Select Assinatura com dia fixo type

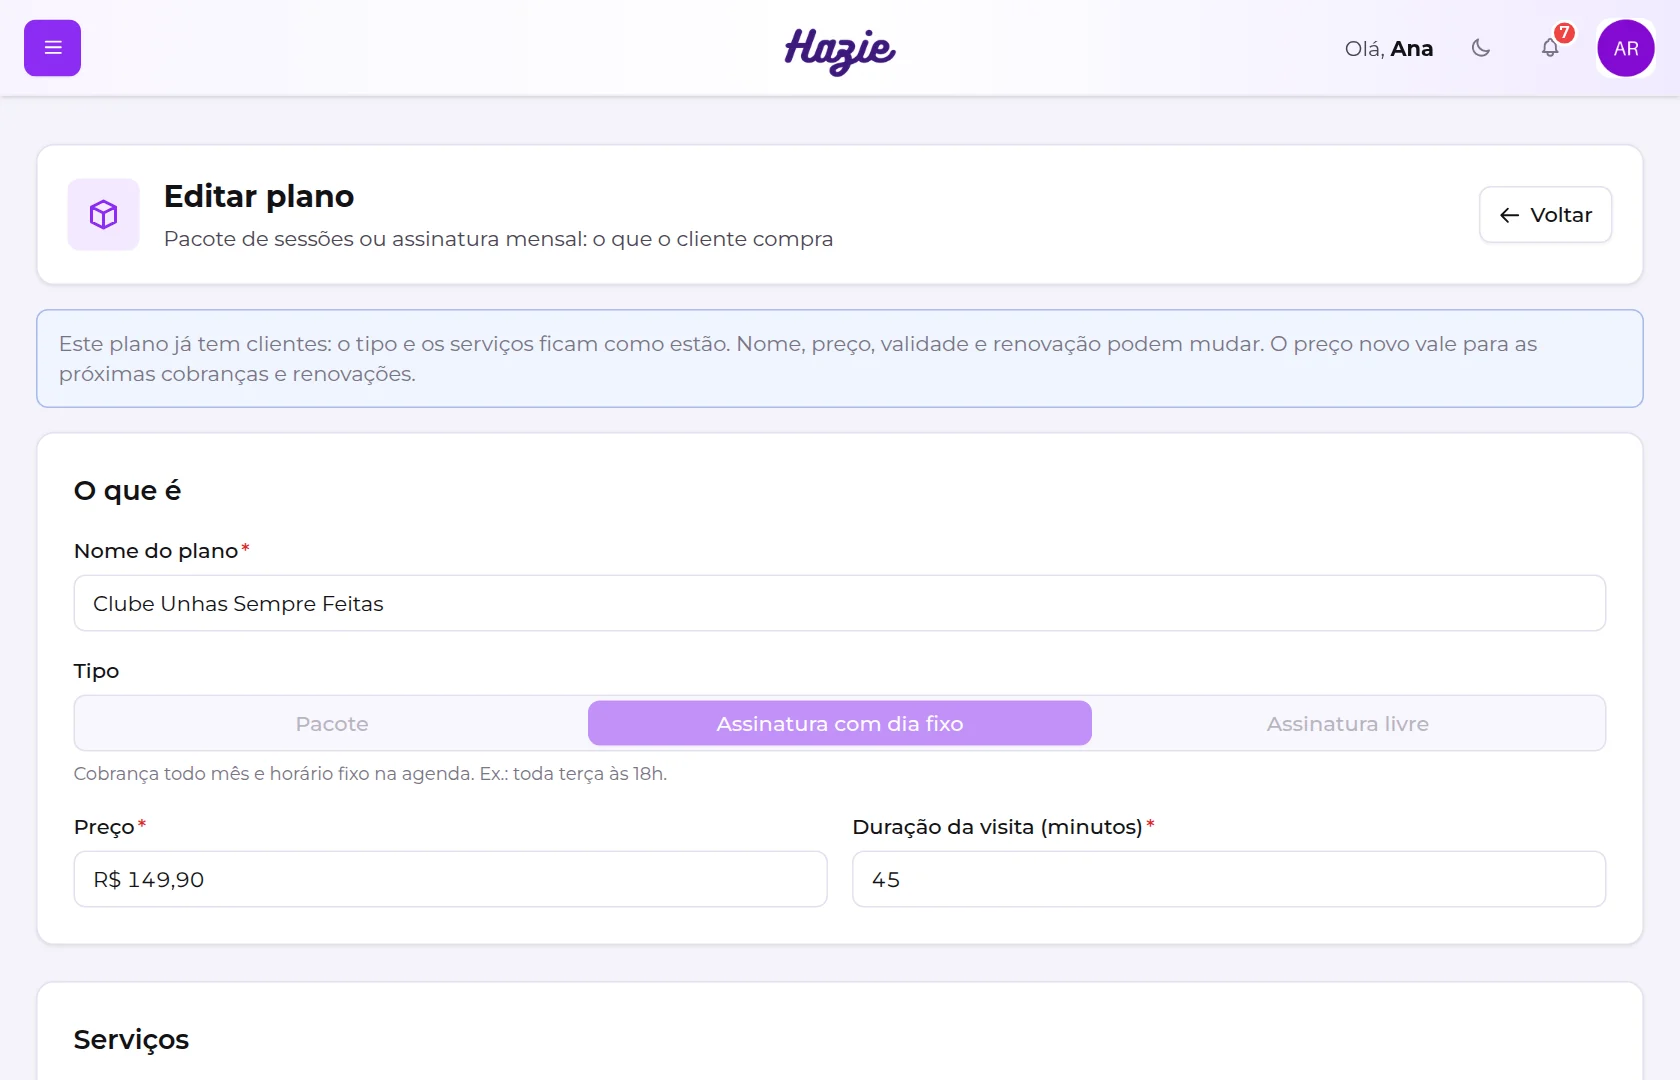click(x=840, y=723)
